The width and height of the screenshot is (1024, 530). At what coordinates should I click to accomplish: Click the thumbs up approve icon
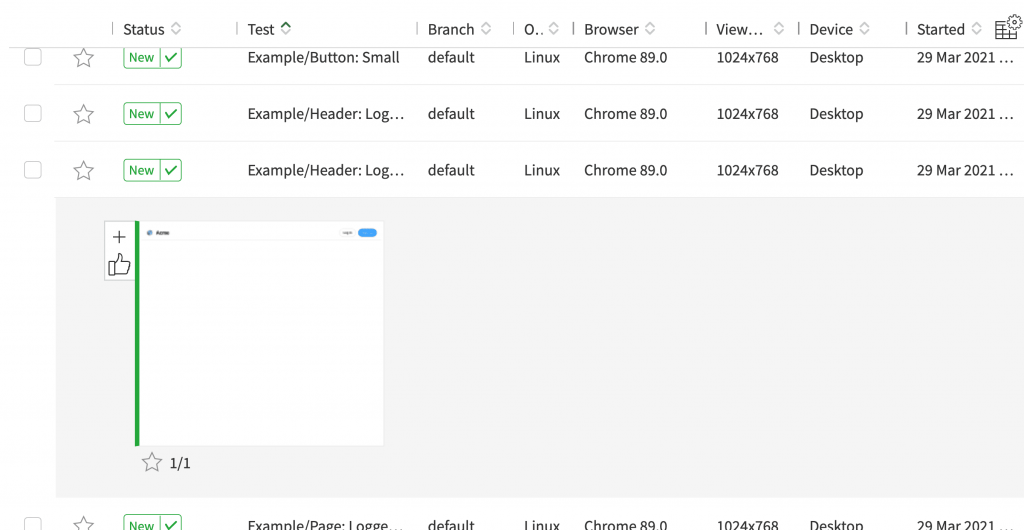[x=119, y=265]
